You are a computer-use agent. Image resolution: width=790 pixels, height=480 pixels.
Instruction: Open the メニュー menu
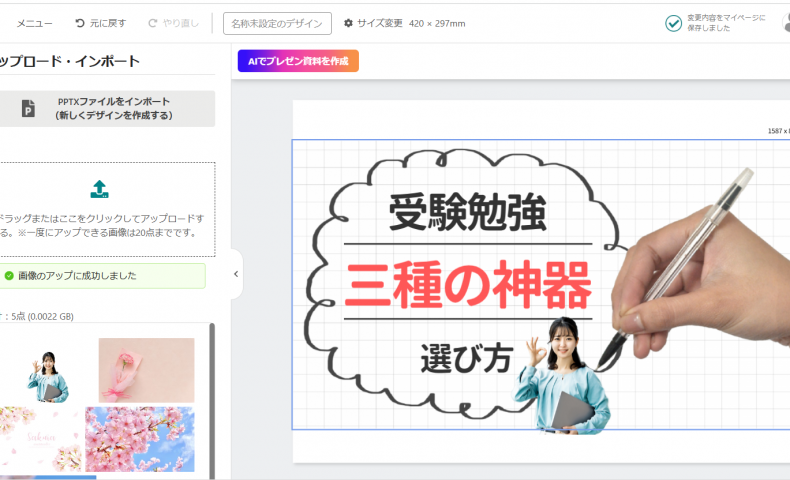[x=34, y=23]
